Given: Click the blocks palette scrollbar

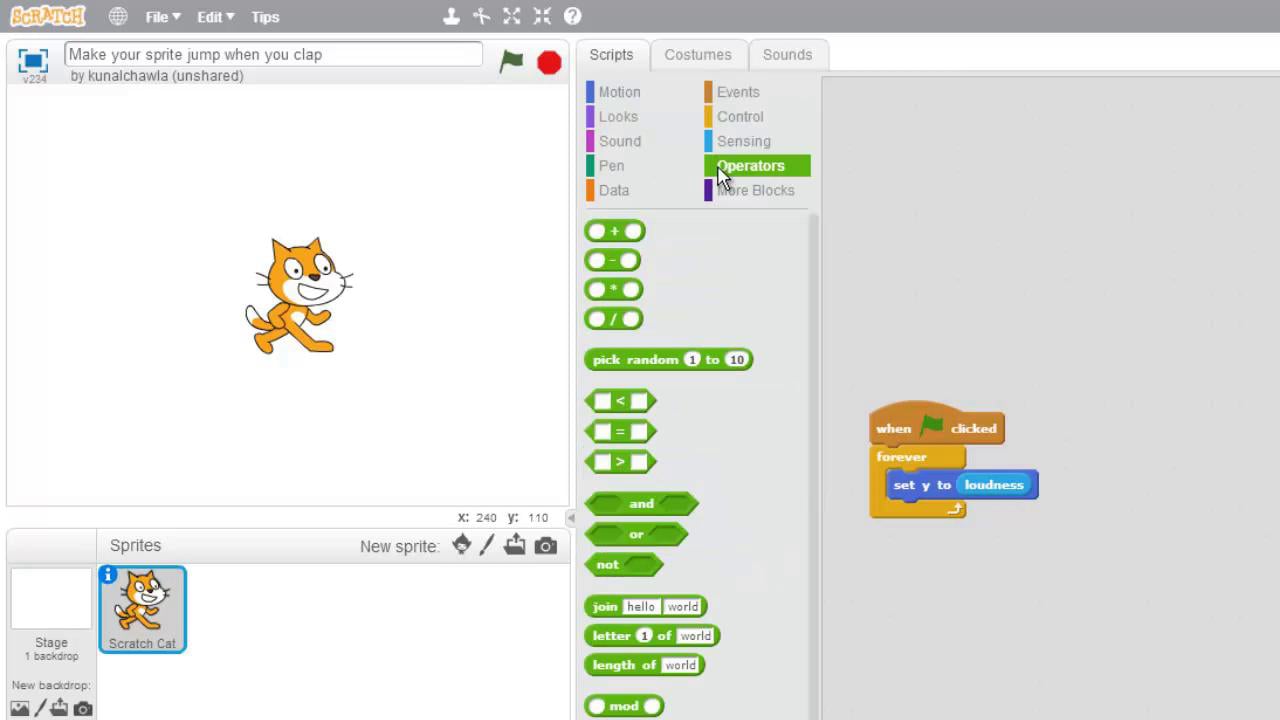Looking at the screenshot, I should [x=813, y=465].
